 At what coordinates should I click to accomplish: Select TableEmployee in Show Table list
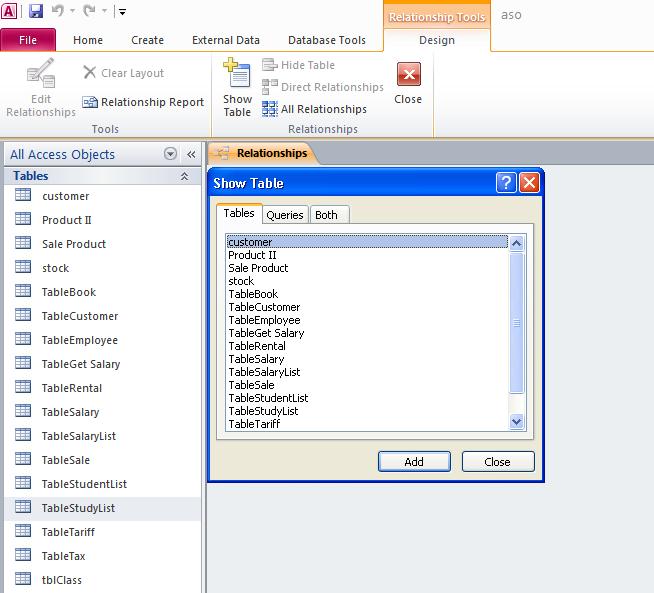(367, 320)
